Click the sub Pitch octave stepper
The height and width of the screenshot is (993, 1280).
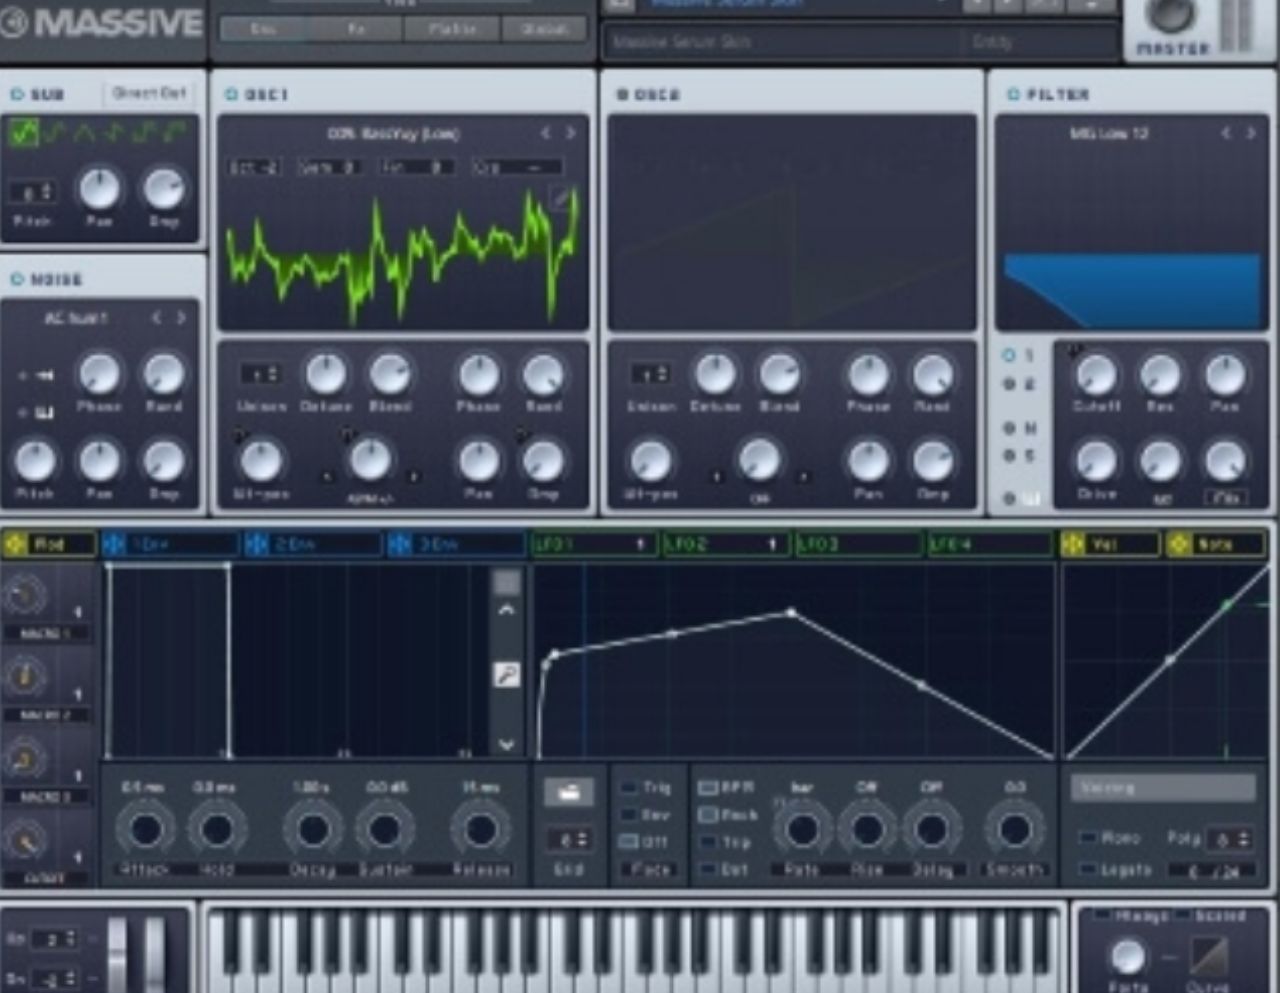pyautogui.click(x=33, y=190)
